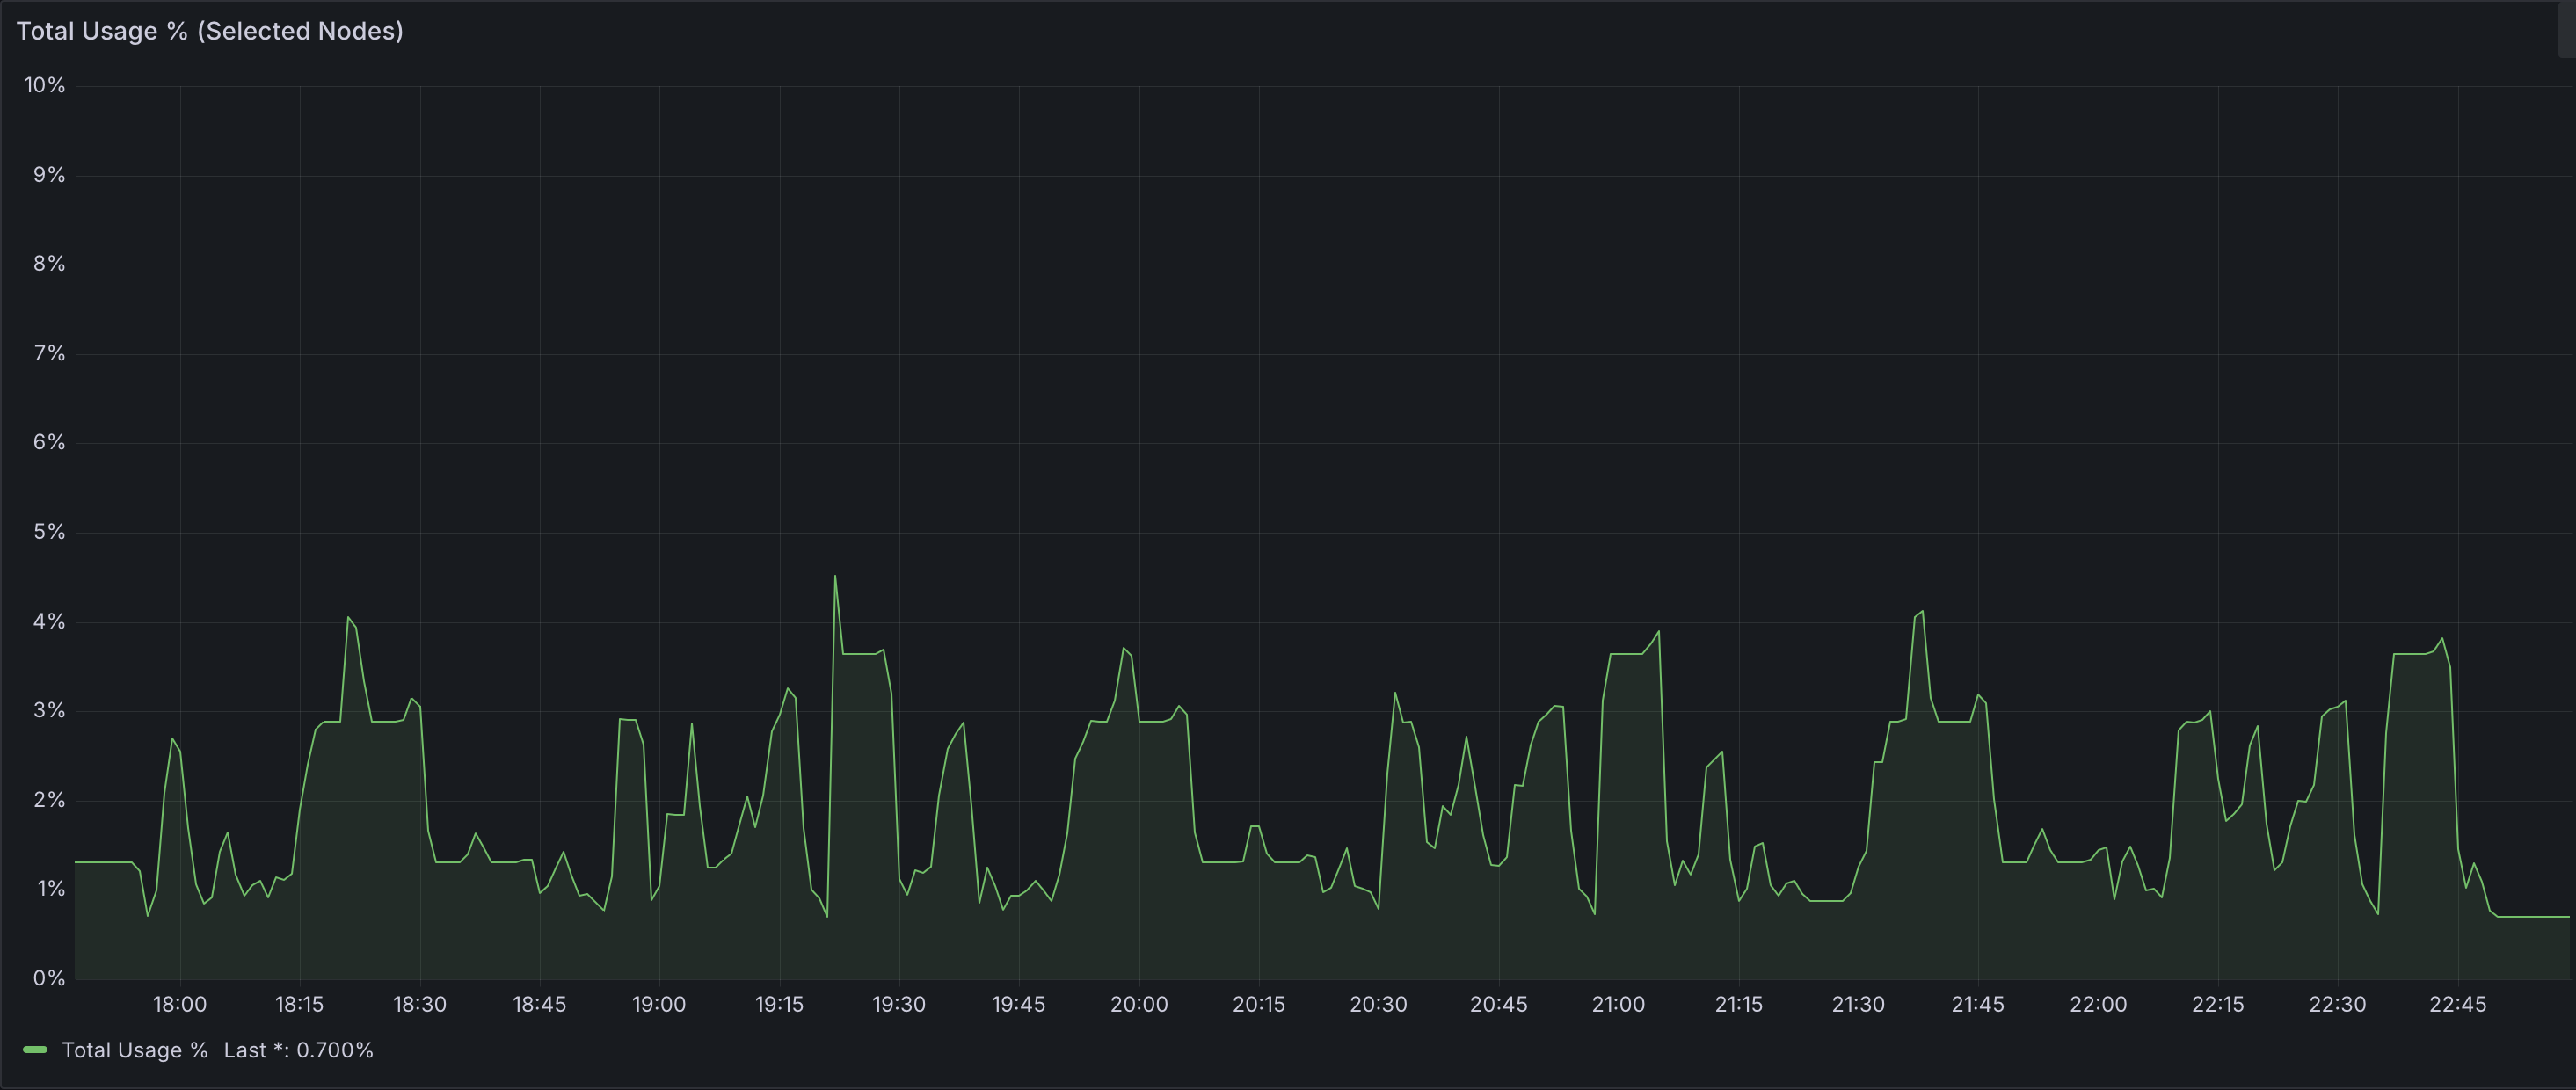
Task: Click the 0% y-axis label
Action: click(x=48, y=978)
